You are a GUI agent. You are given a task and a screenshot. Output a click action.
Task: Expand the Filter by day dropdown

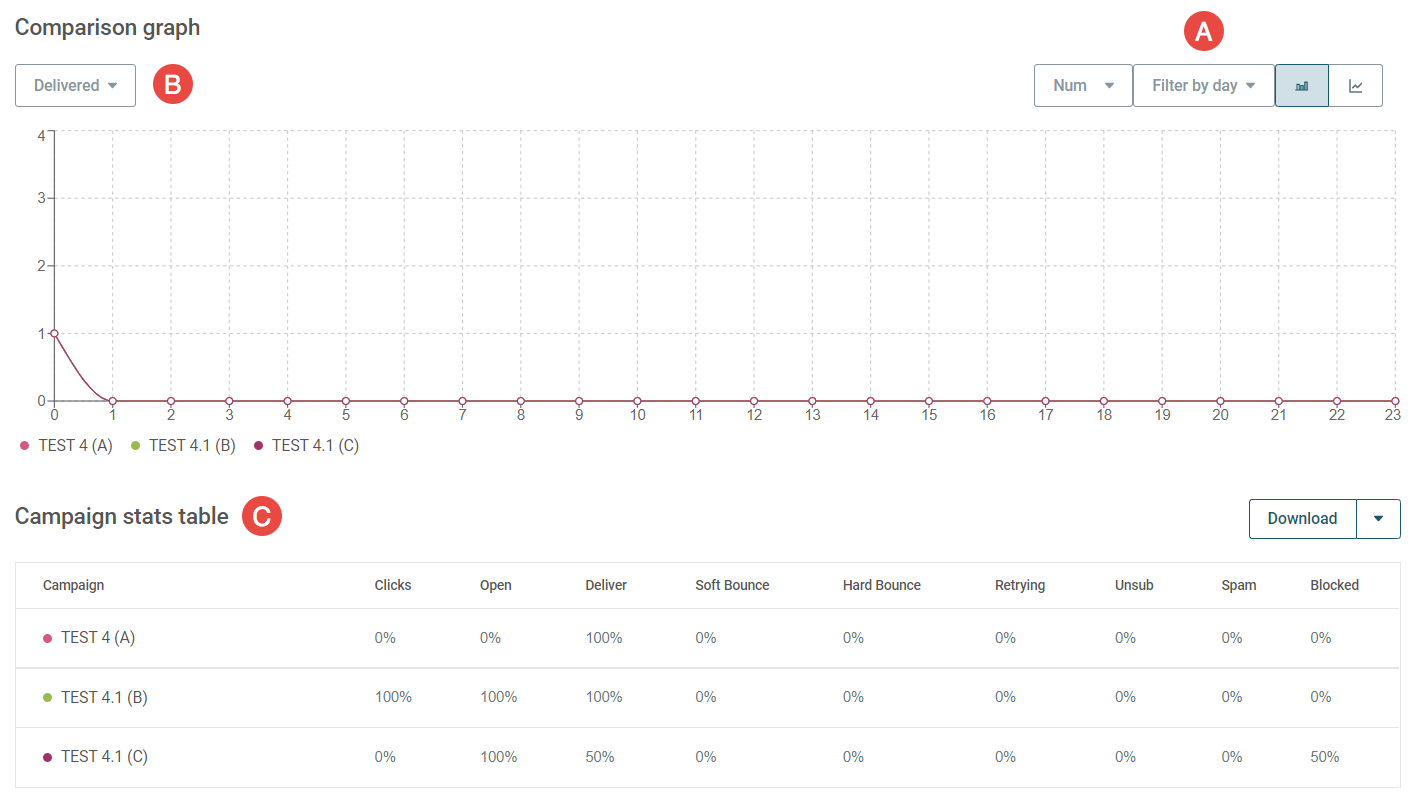pyautogui.click(x=1204, y=86)
